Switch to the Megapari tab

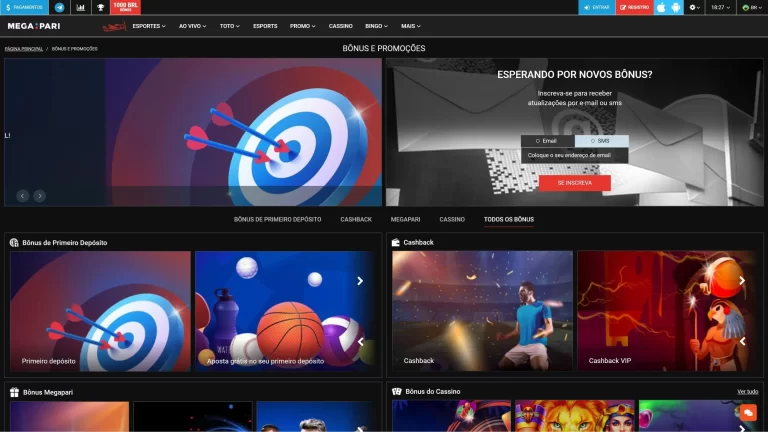tap(405, 219)
